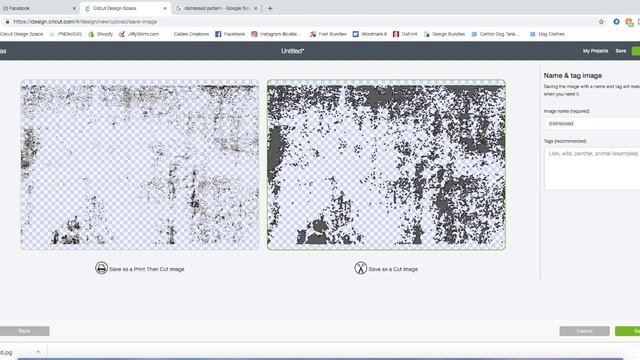The image size is (640, 360).
Task: Switch to the Facebook tab
Action: [x=39, y=8]
